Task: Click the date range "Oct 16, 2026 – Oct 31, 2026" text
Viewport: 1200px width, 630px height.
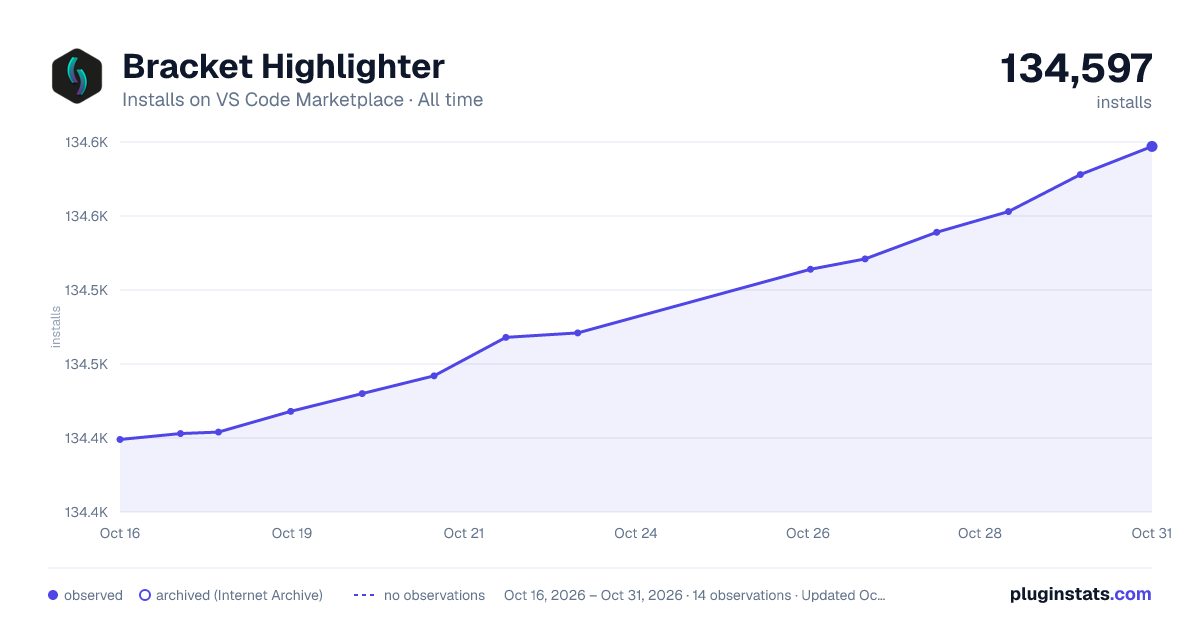Action: pyautogui.click(x=594, y=595)
